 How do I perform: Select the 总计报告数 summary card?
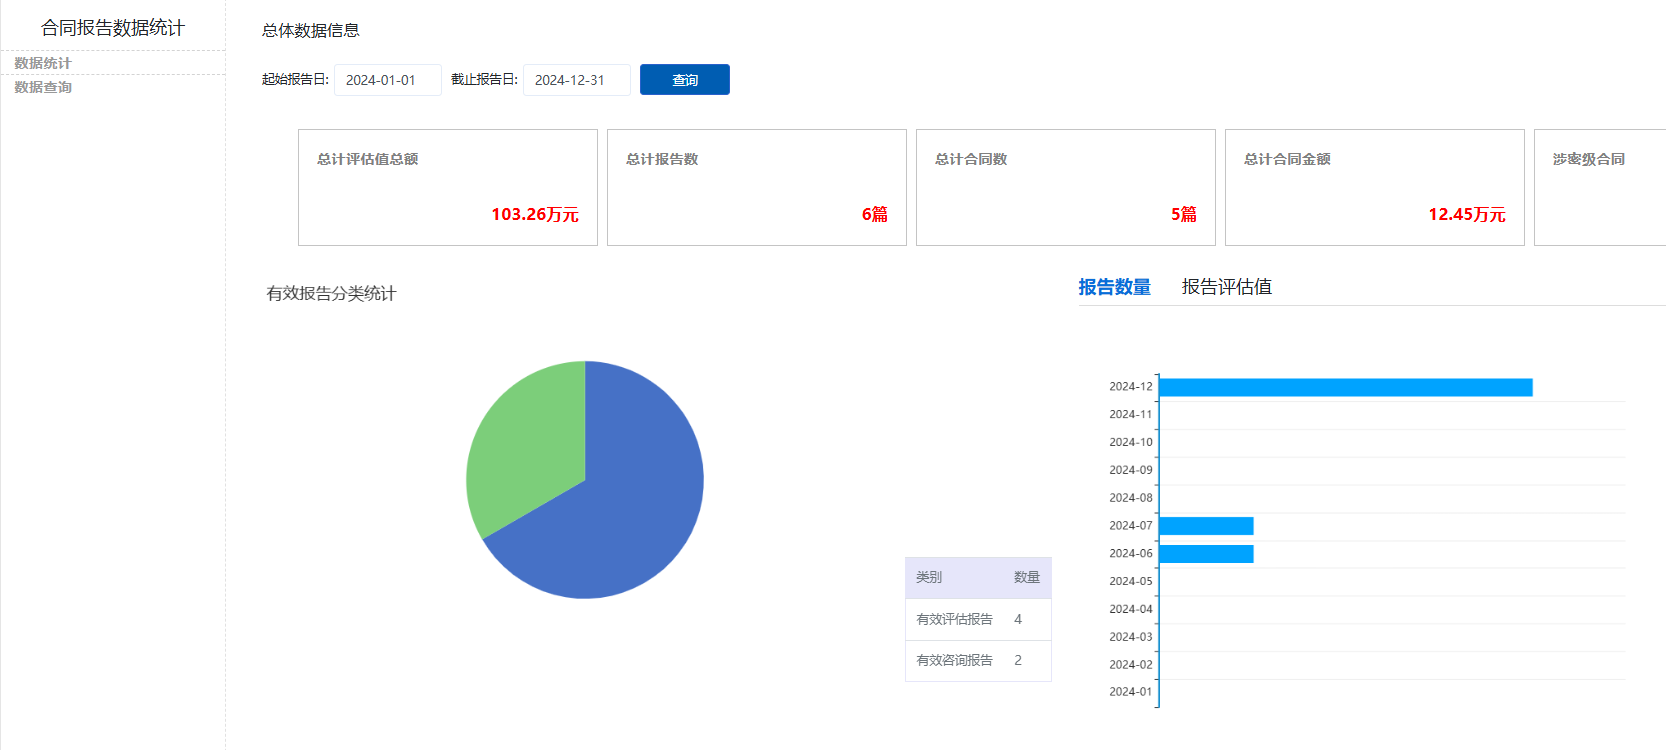pyautogui.click(x=756, y=187)
